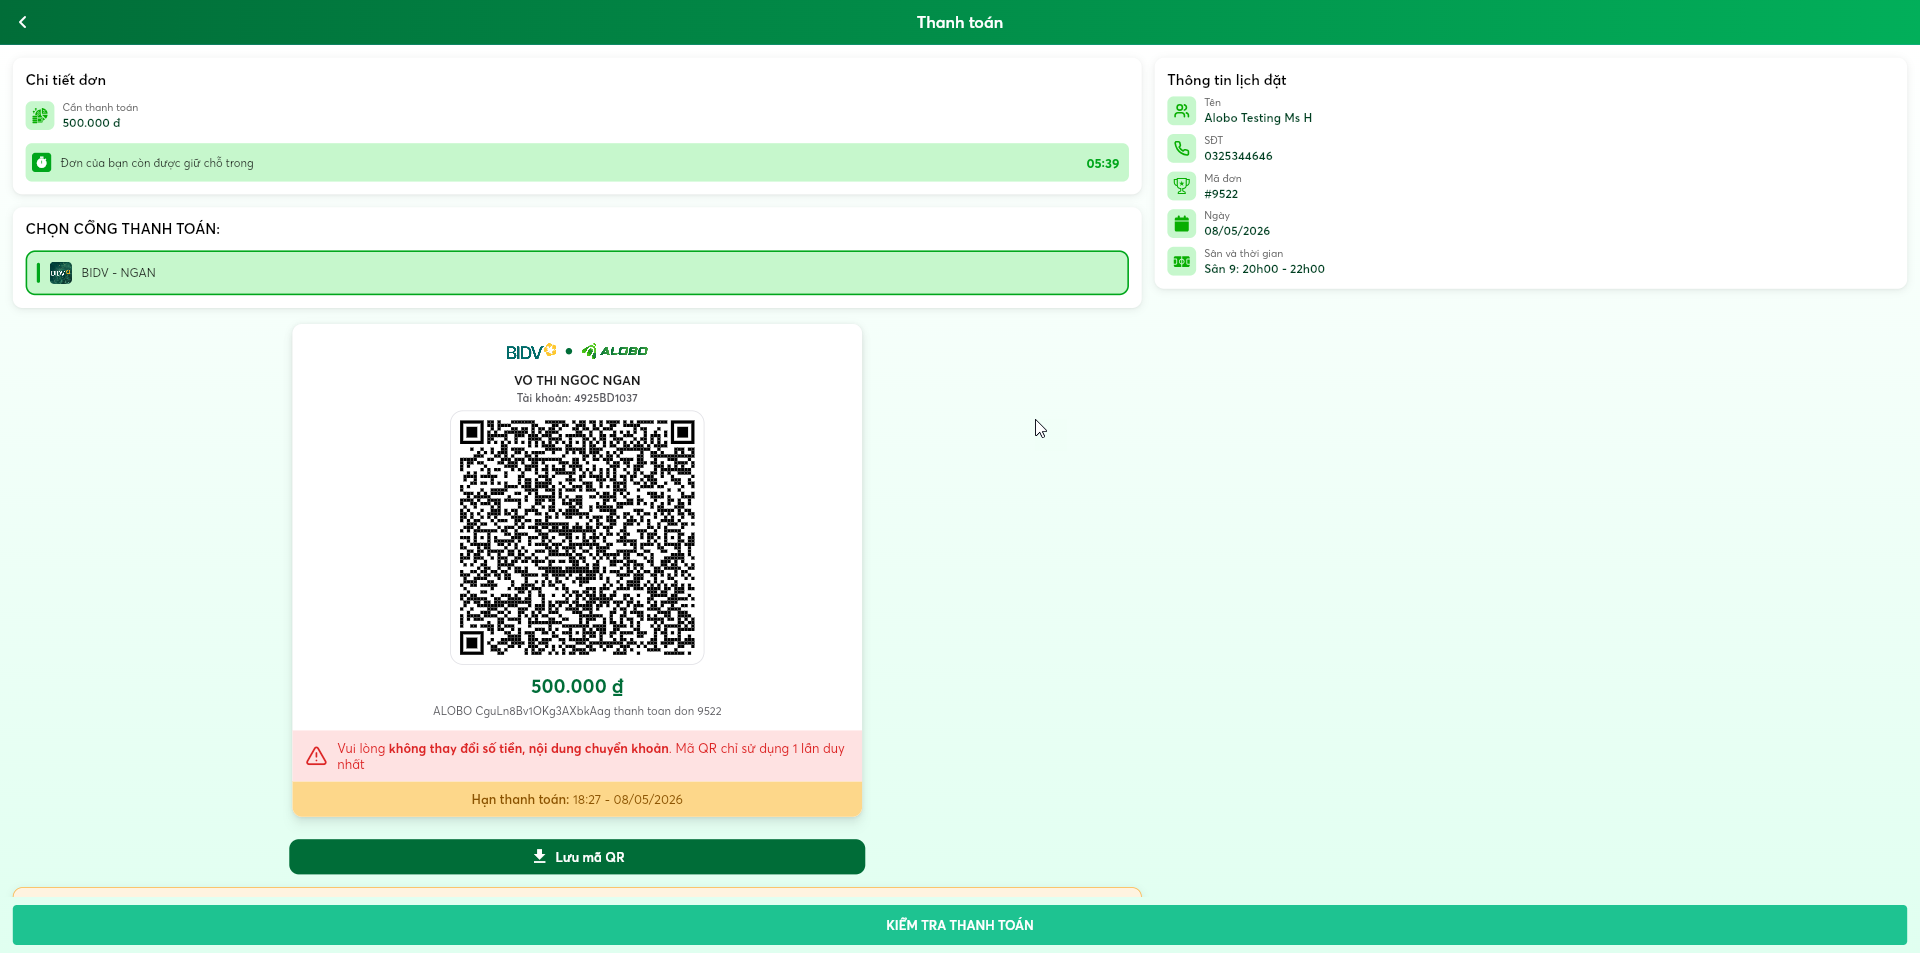The height and width of the screenshot is (953, 1920).
Task: Select the BIDV - NGAN payment gateway
Action: click(x=577, y=273)
